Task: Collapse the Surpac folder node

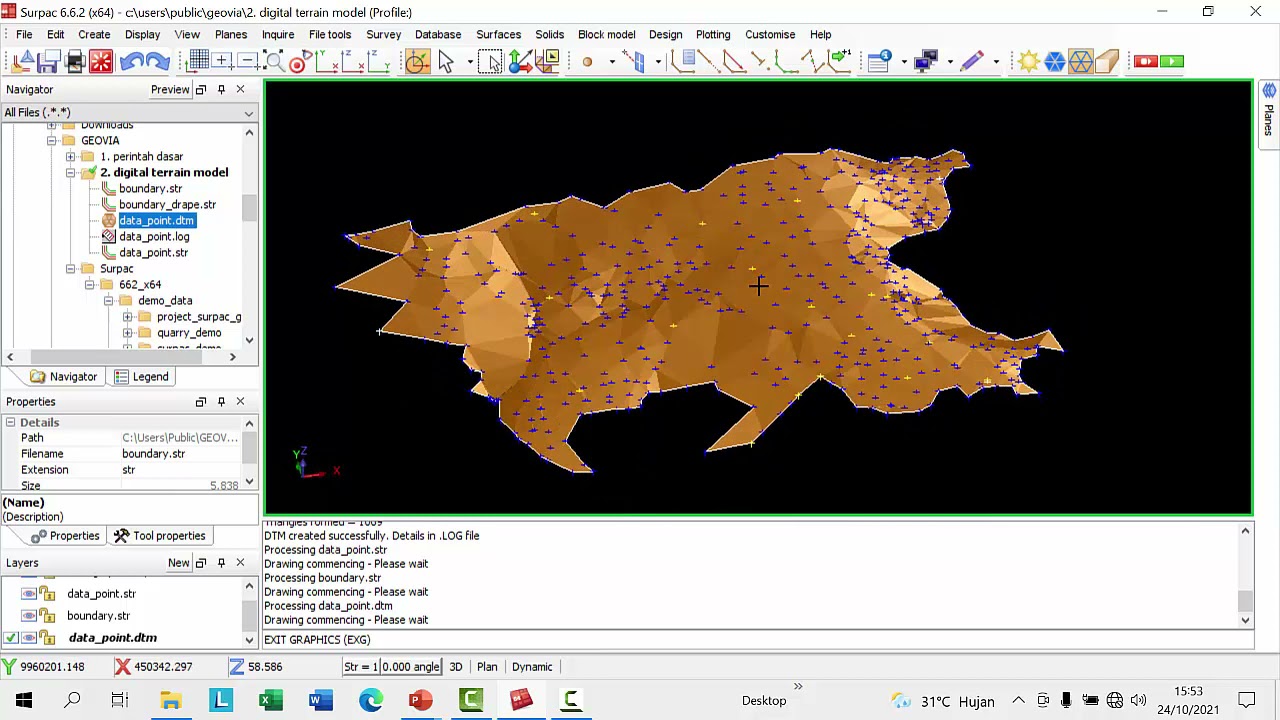Action: [x=70, y=269]
